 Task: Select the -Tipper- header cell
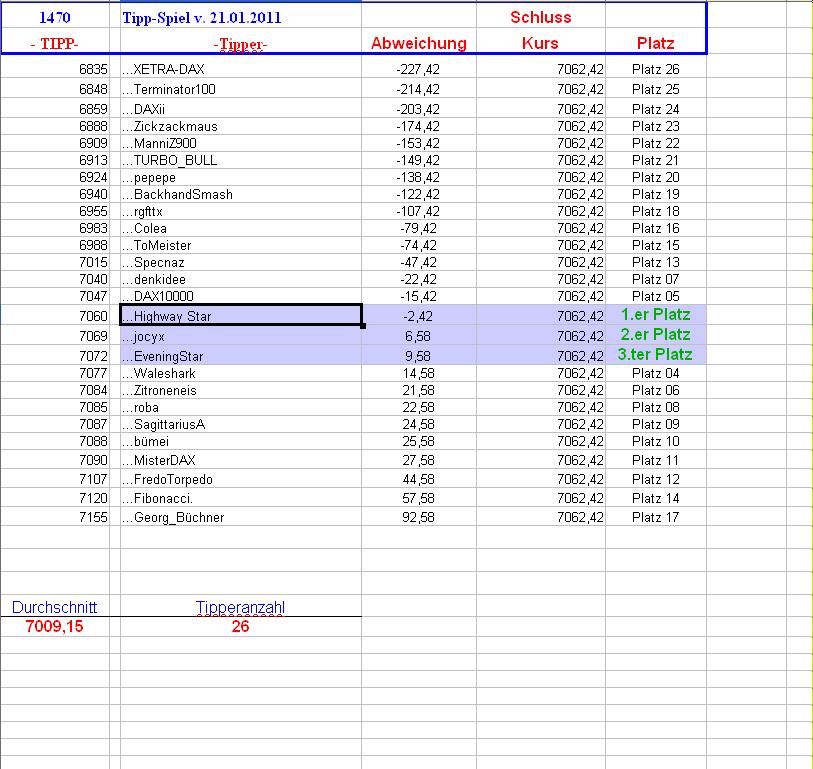tap(241, 44)
